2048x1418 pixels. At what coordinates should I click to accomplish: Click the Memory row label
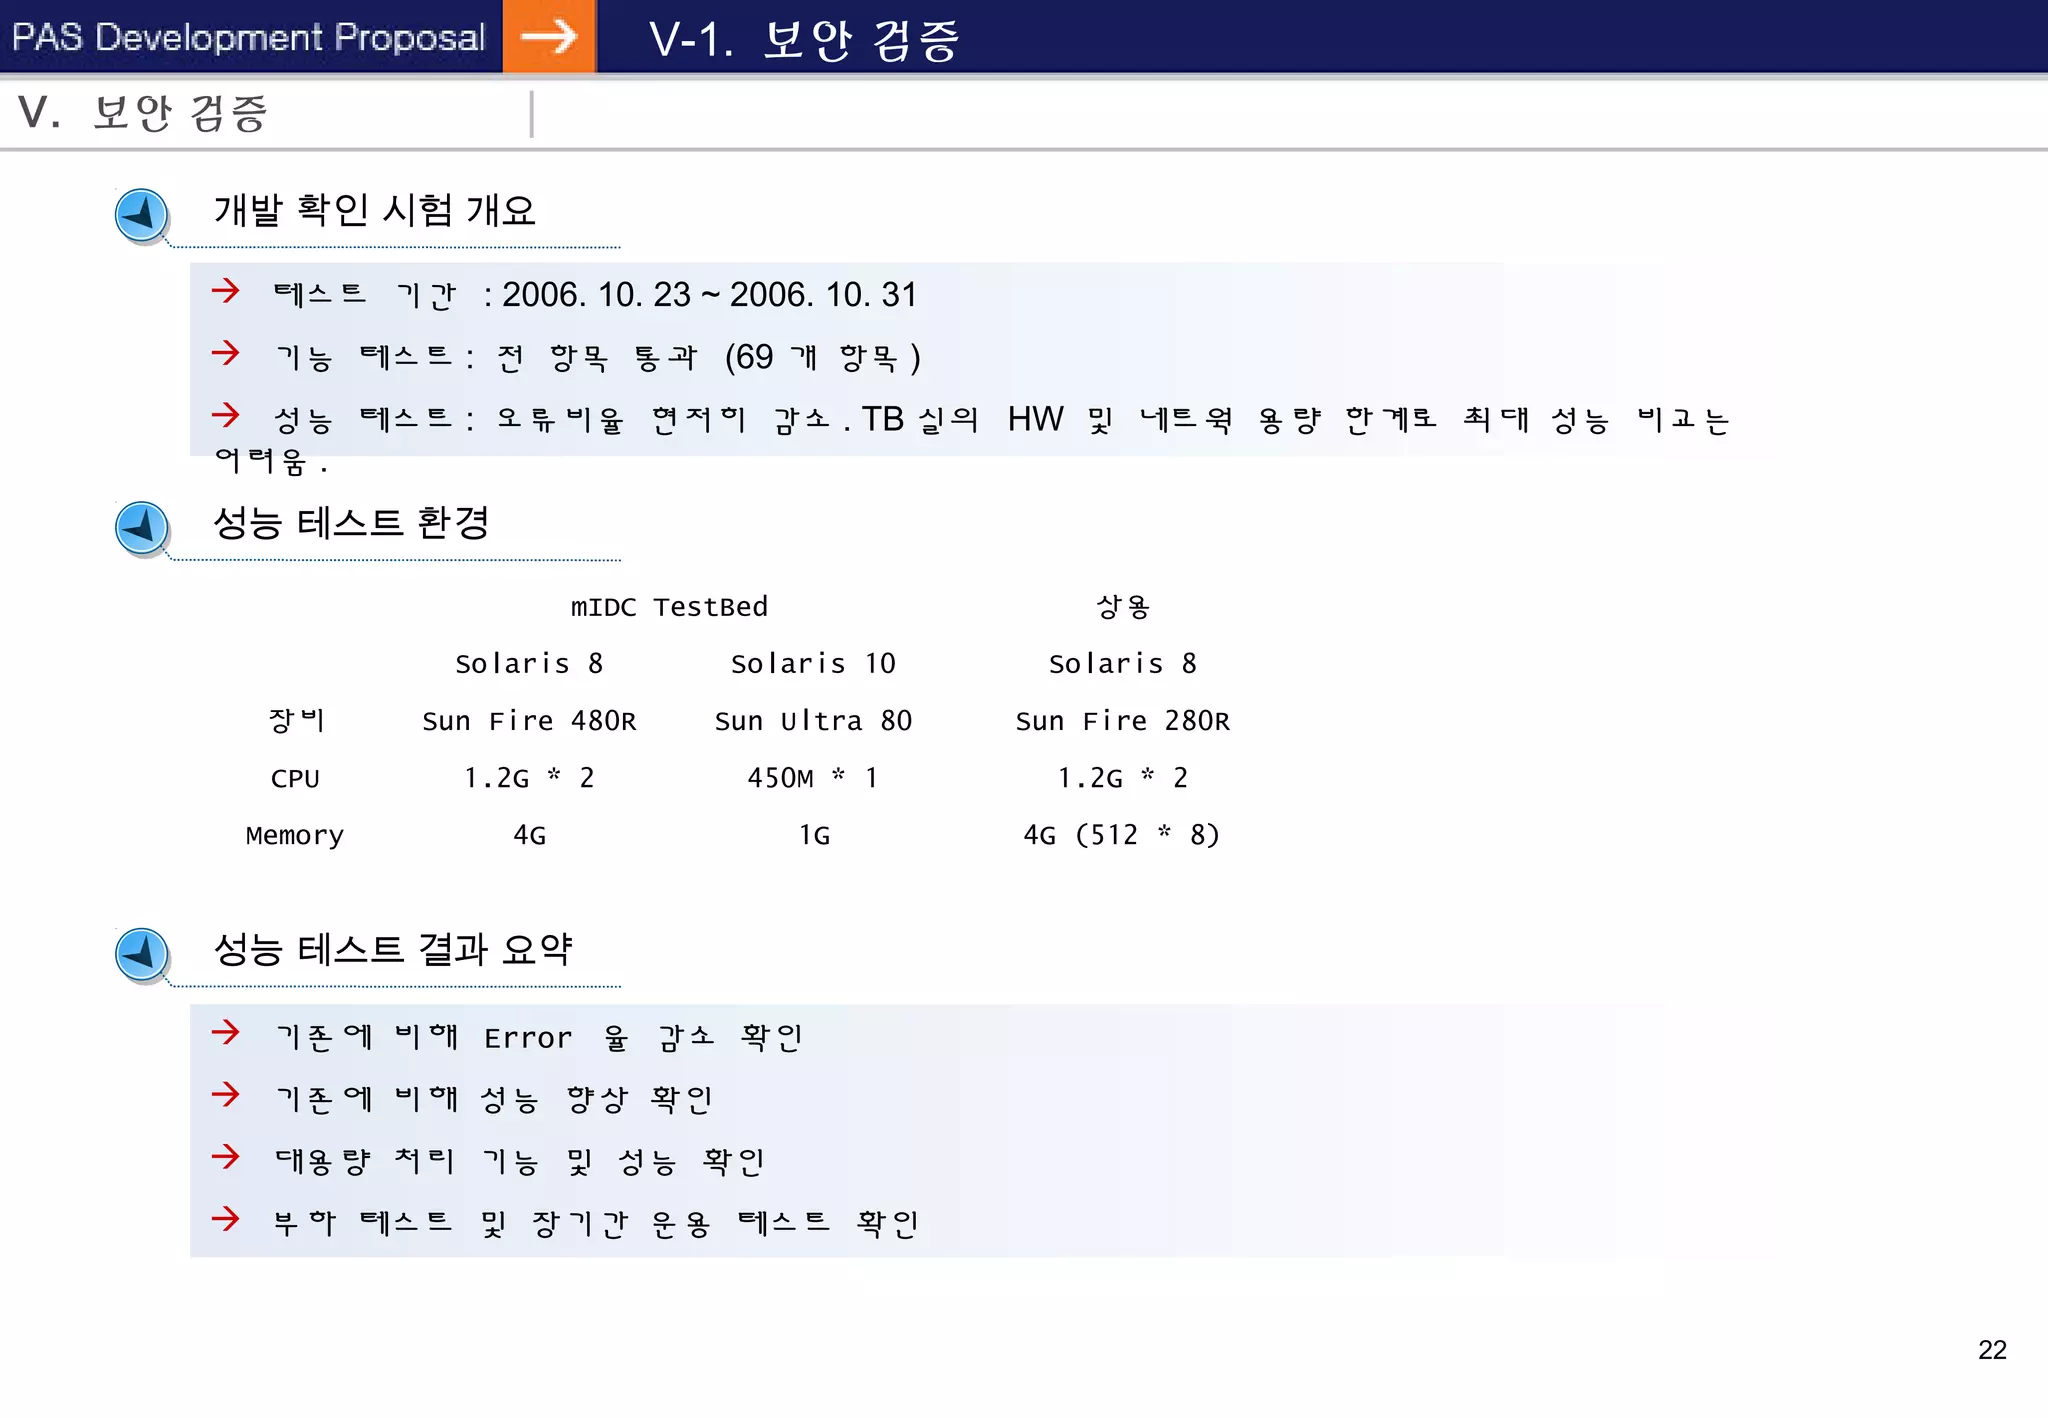[x=295, y=835]
